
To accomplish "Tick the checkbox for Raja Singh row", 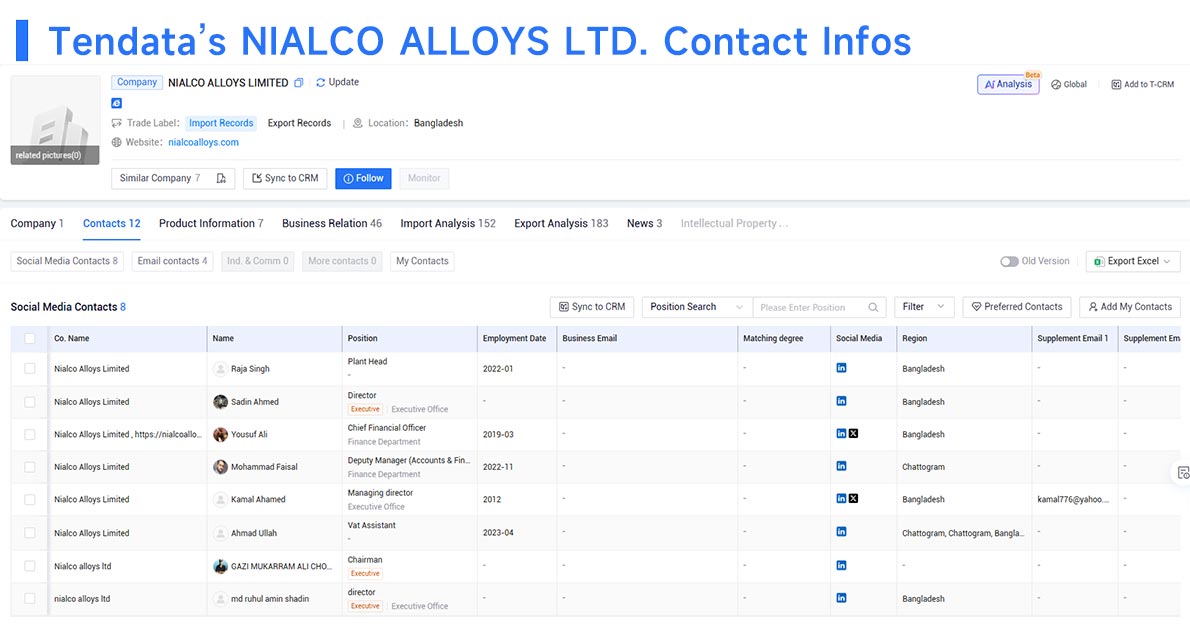I will 30,368.
